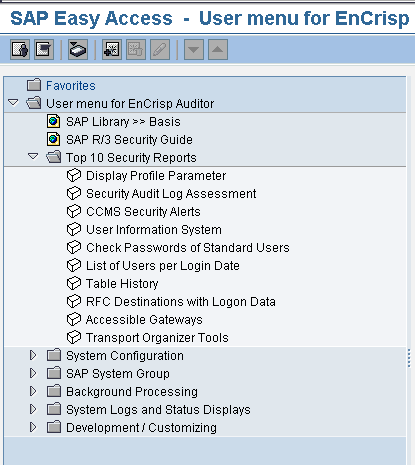Click the User menu toolbar icon

(20, 50)
